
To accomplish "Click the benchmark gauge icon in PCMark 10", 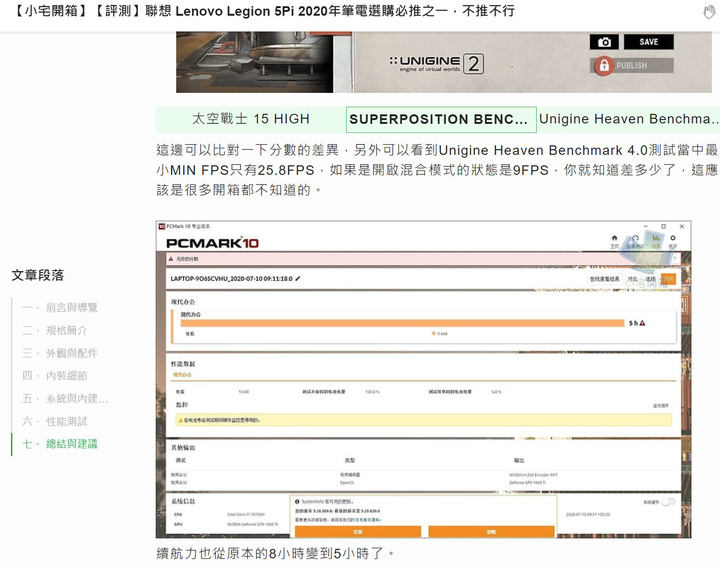I will click(636, 239).
